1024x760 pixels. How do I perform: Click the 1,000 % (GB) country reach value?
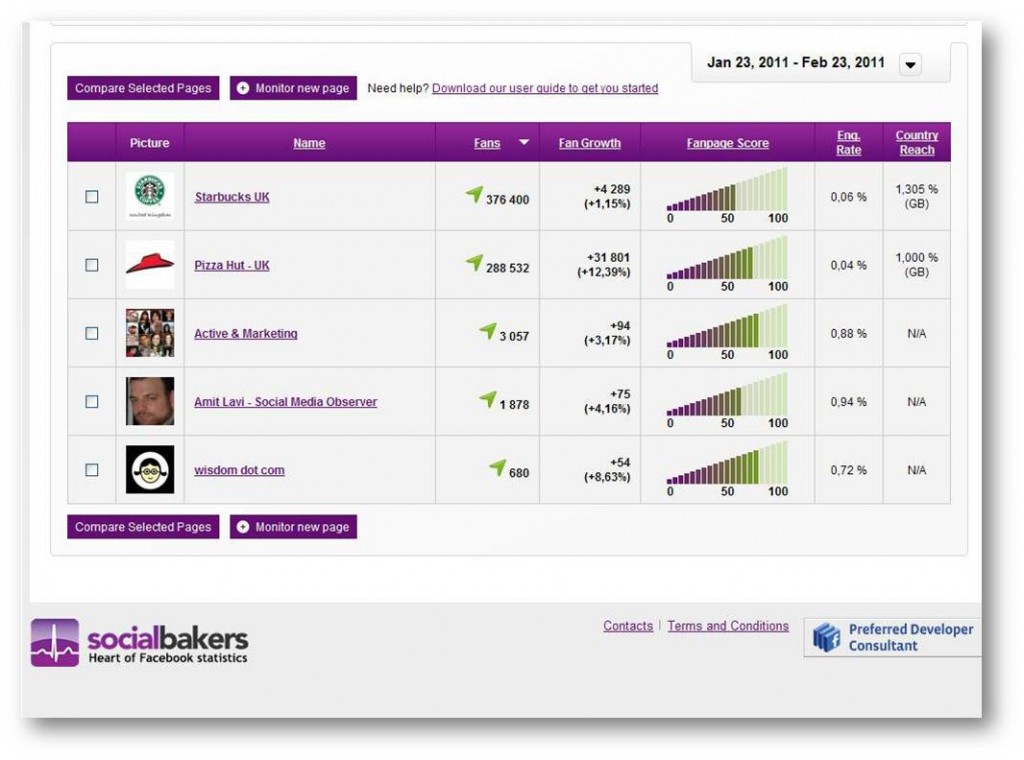coord(916,264)
